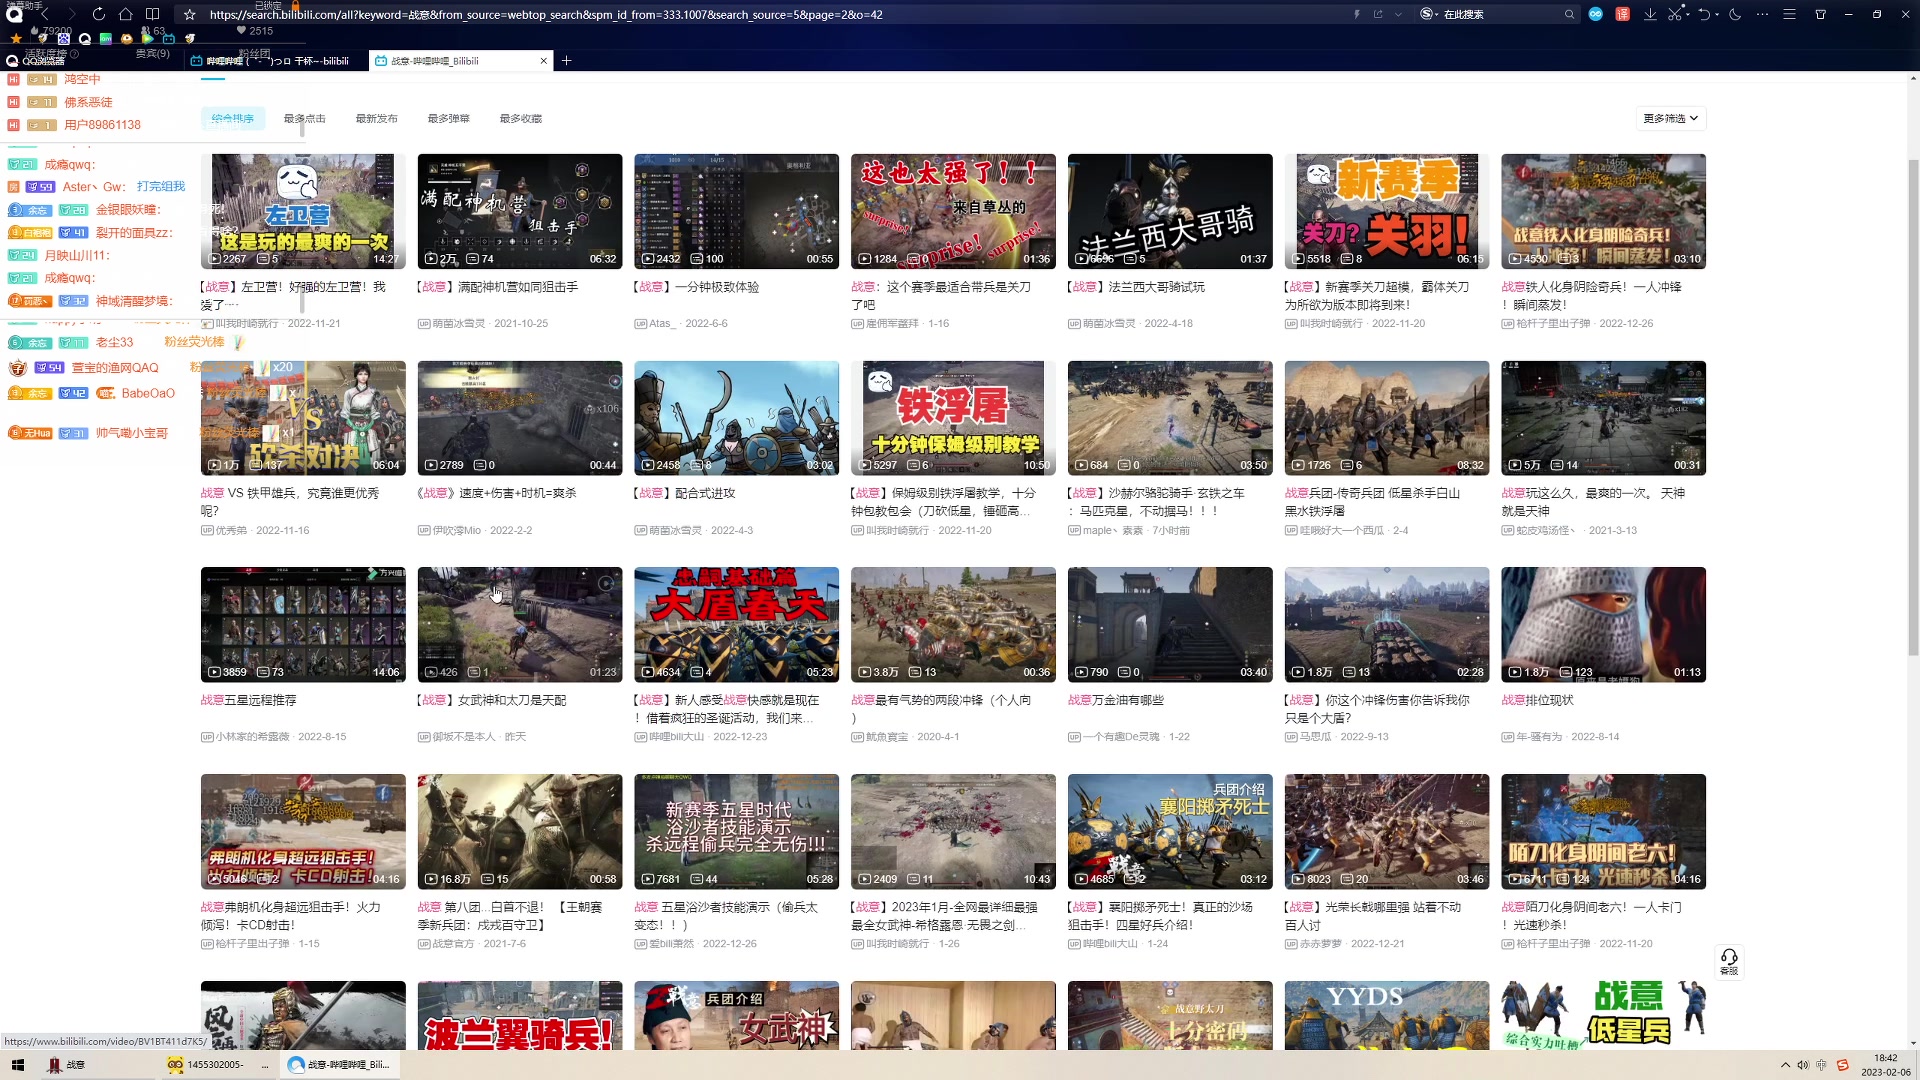Open the 新赛季 关羽 video thumbnail
Viewport: 1920px width, 1080px height.
coord(1386,211)
